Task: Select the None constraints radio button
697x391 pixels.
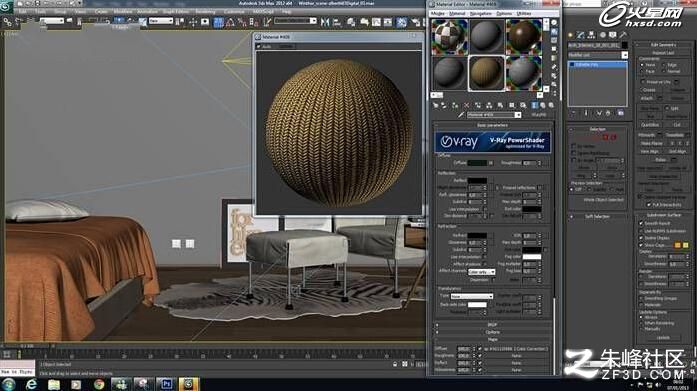Action: (642, 65)
